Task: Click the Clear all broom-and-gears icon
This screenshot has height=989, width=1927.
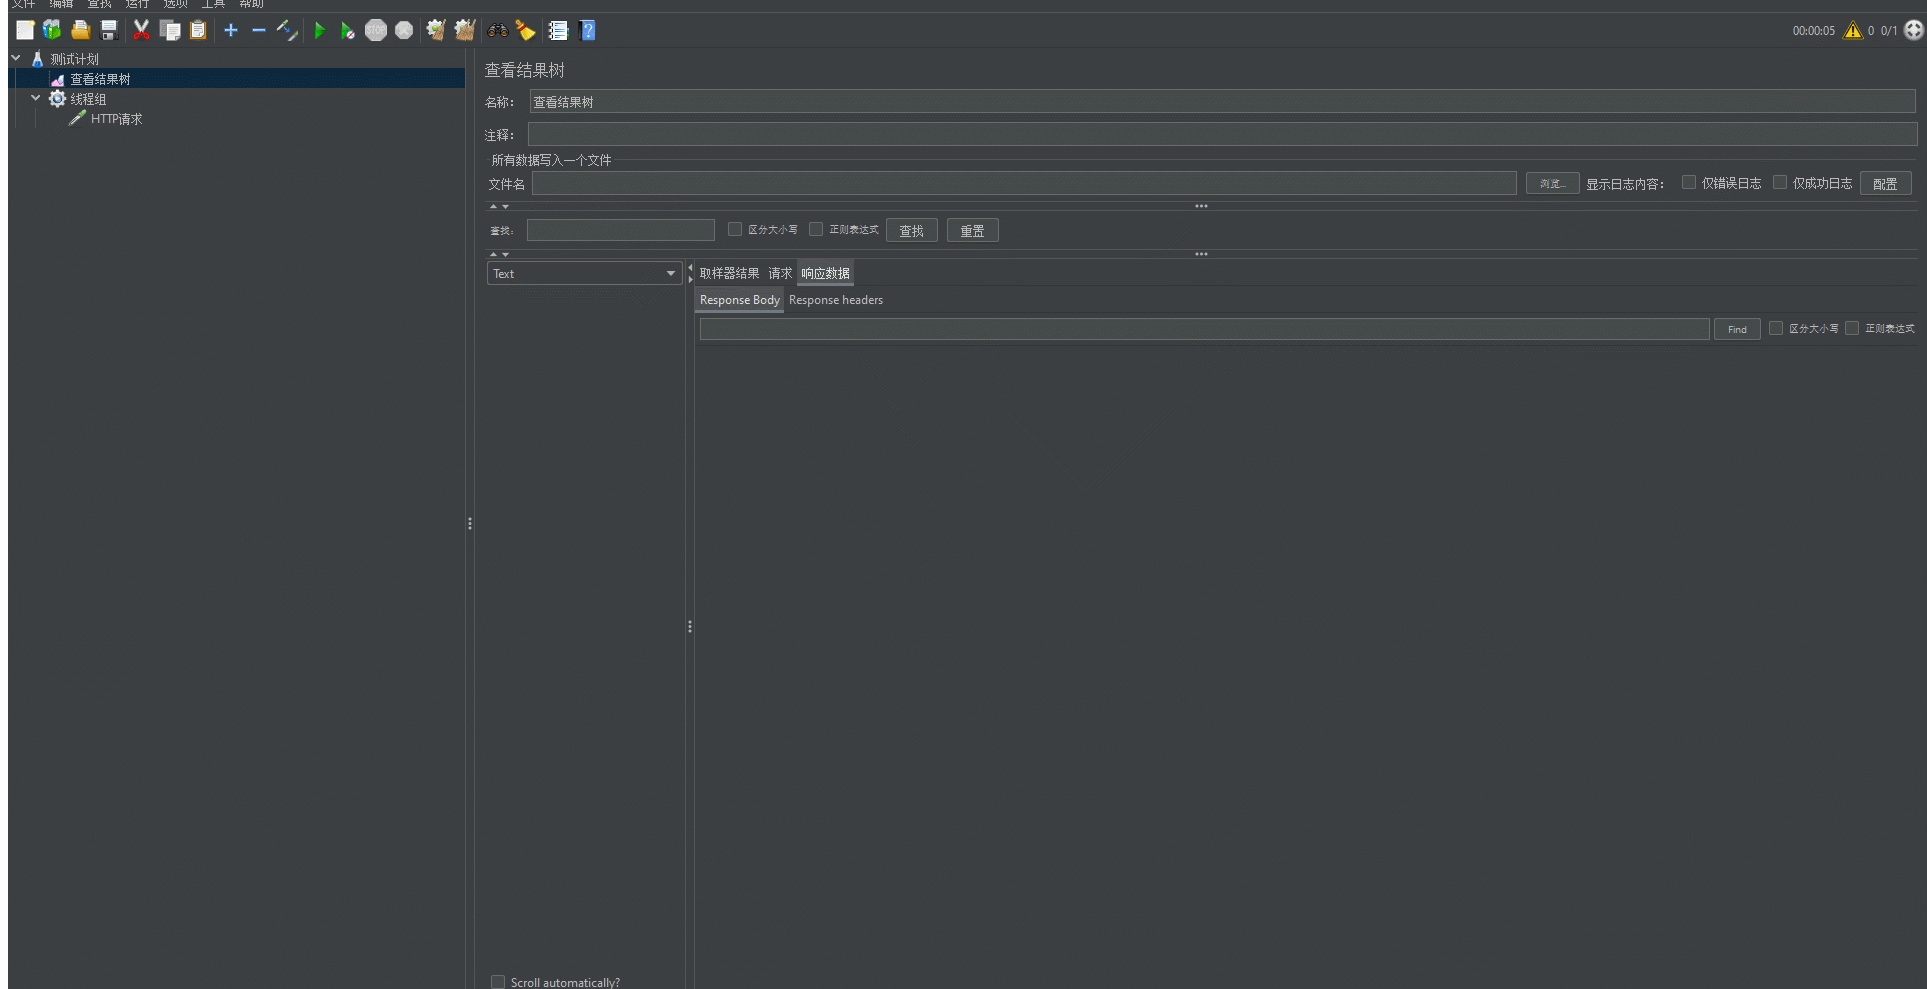Action: 464,31
